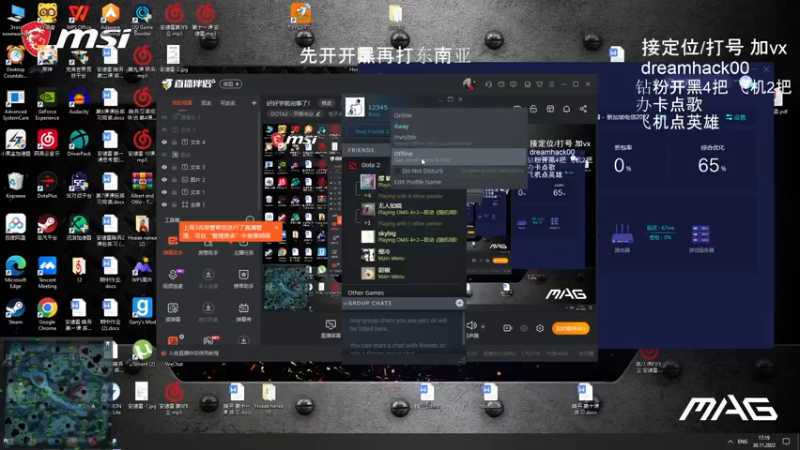The height and width of the screenshot is (450, 800).
Task: Toggle visibility eye for 文本 4 layer
Action: (x=164, y=142)
